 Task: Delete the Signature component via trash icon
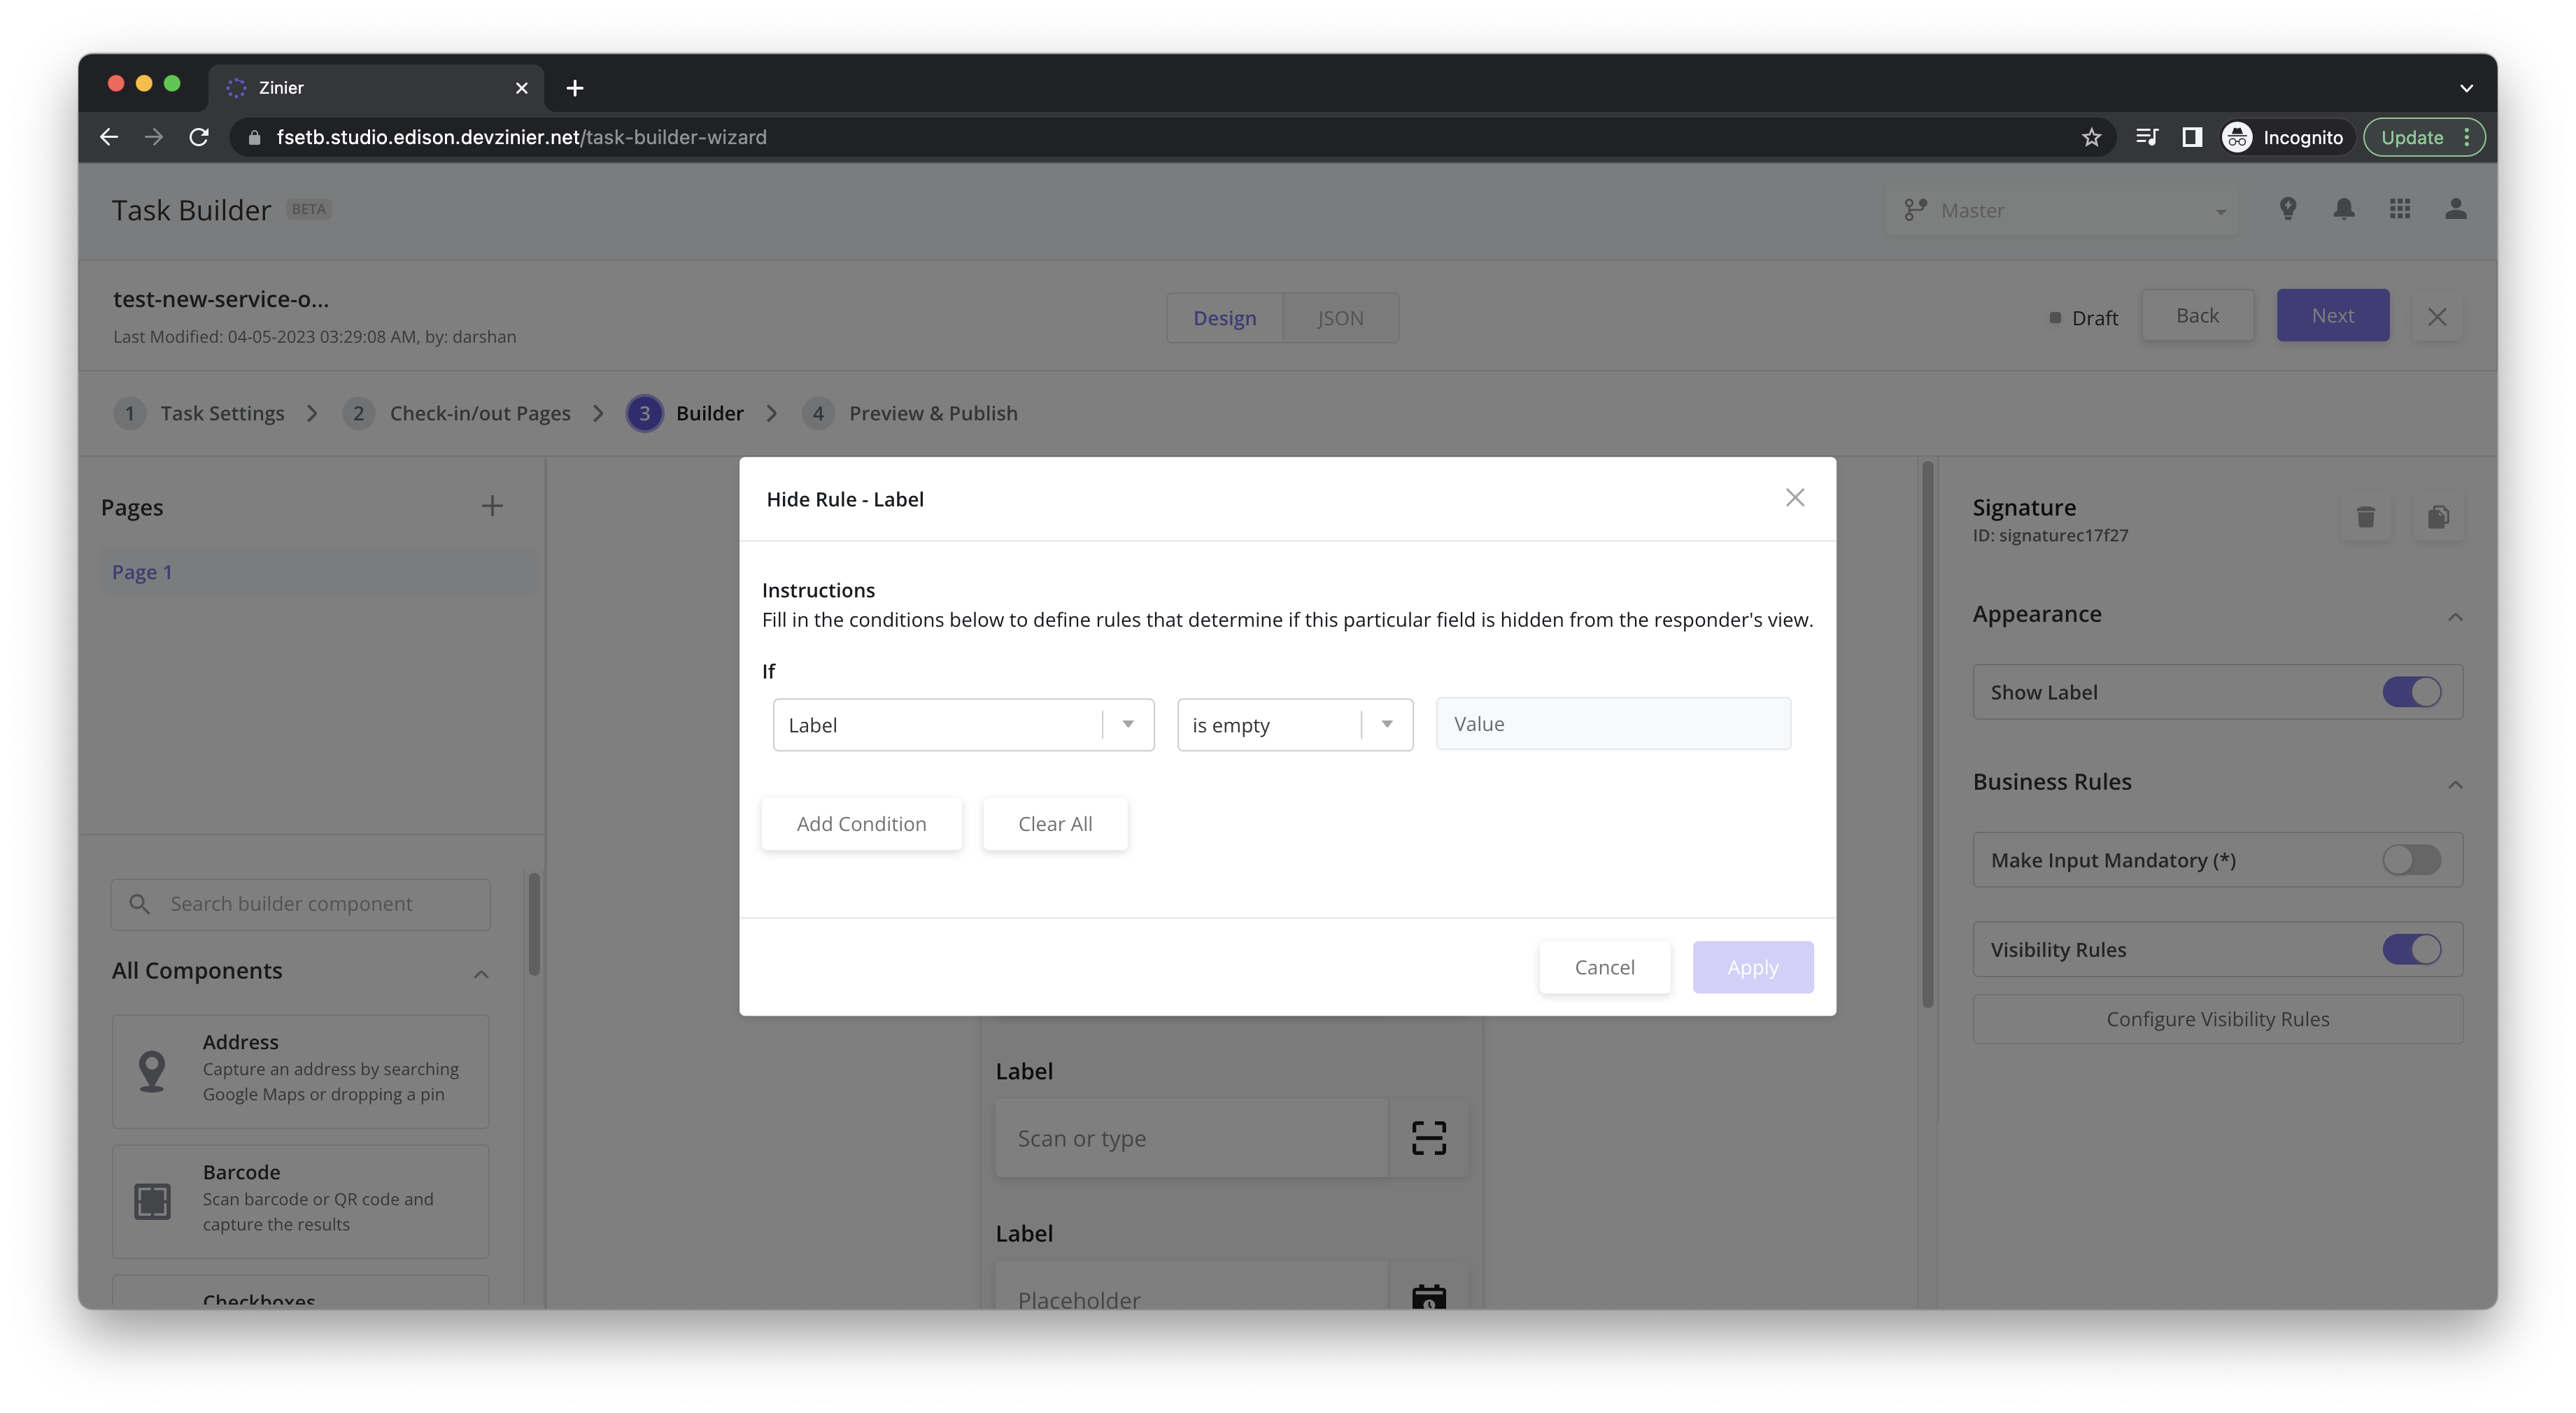tap(2365, 516)
